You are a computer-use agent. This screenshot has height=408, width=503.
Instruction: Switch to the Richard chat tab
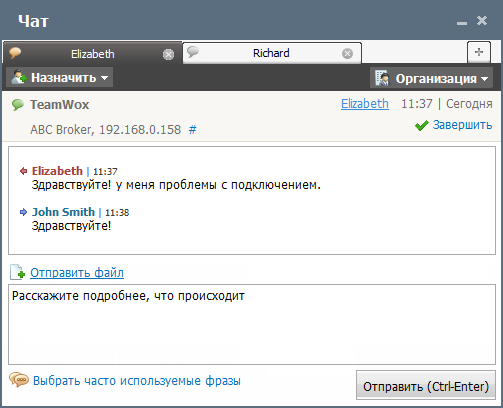pos(271,53)
